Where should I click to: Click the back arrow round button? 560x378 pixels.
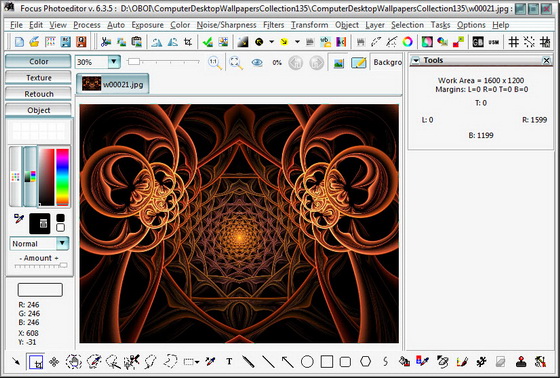[x=295, y=63]
